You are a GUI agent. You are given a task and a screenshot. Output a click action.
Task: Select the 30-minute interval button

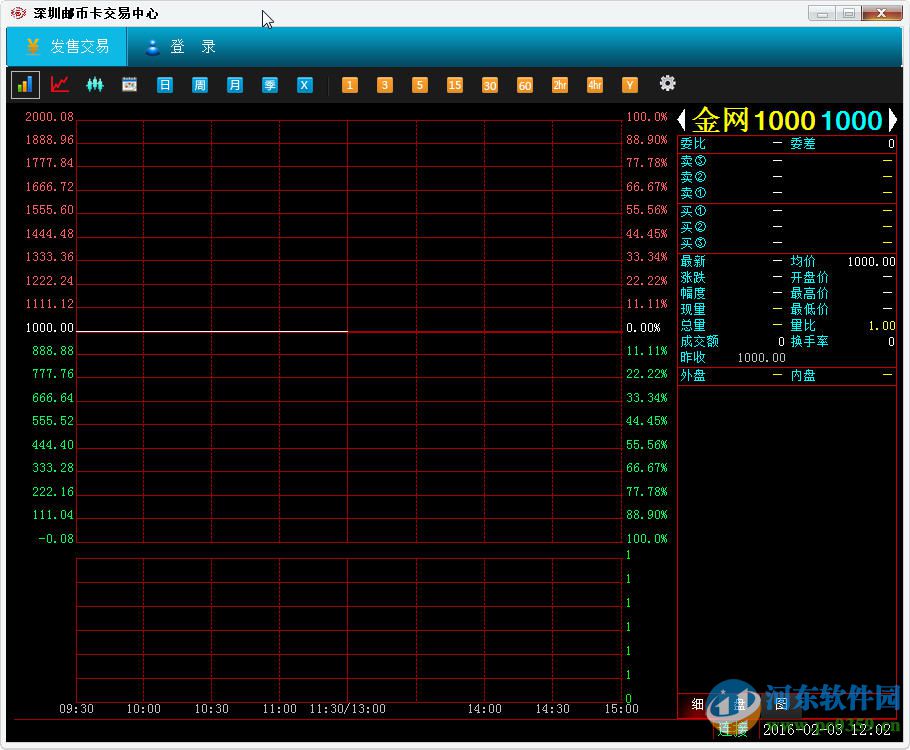pyautogui.click(x=490, y=85)
